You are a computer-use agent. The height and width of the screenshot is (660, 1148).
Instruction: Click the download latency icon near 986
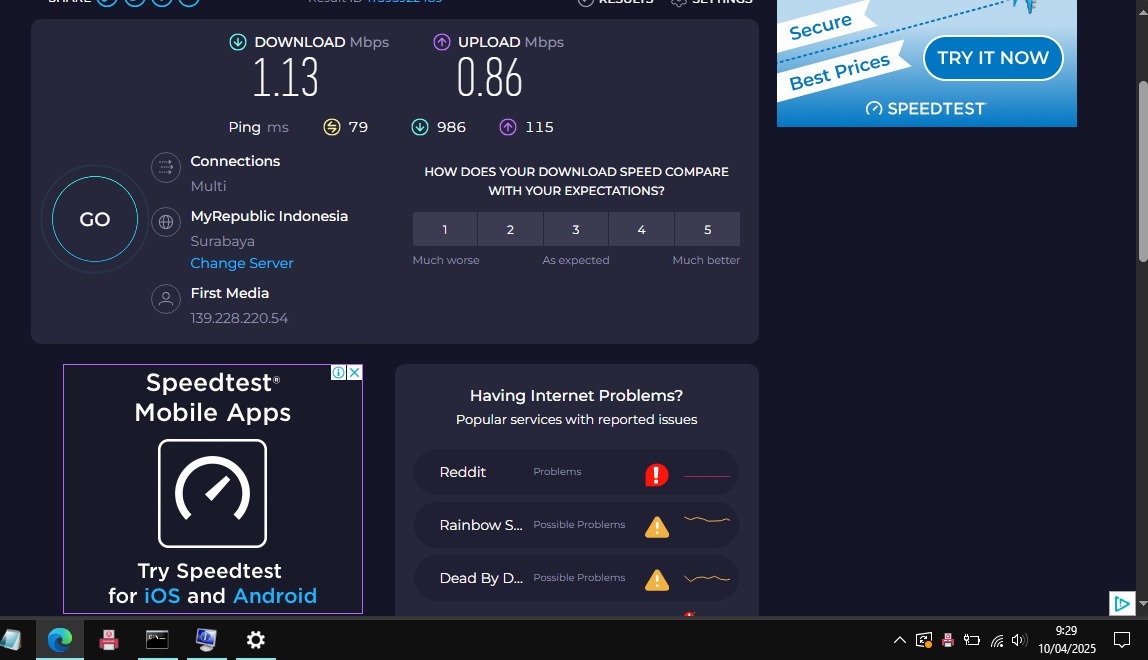coord(420,127)
